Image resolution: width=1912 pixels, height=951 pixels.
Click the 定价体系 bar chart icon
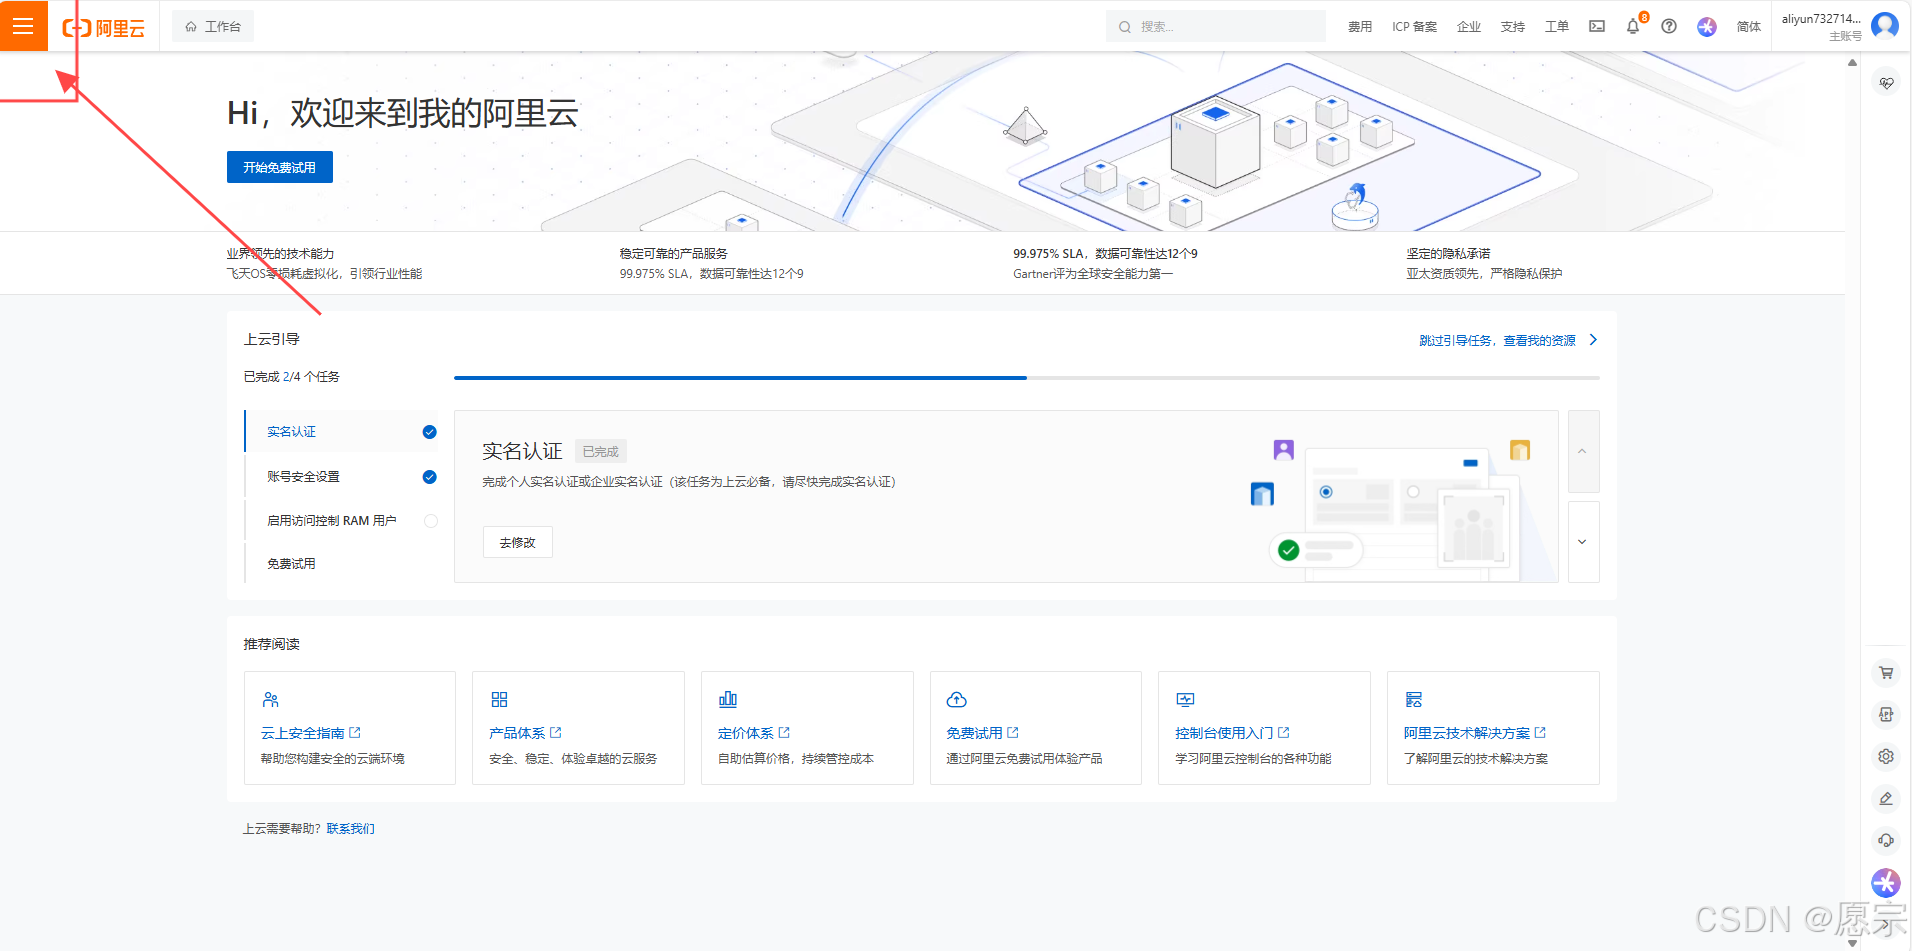click(x=728, y=700)
